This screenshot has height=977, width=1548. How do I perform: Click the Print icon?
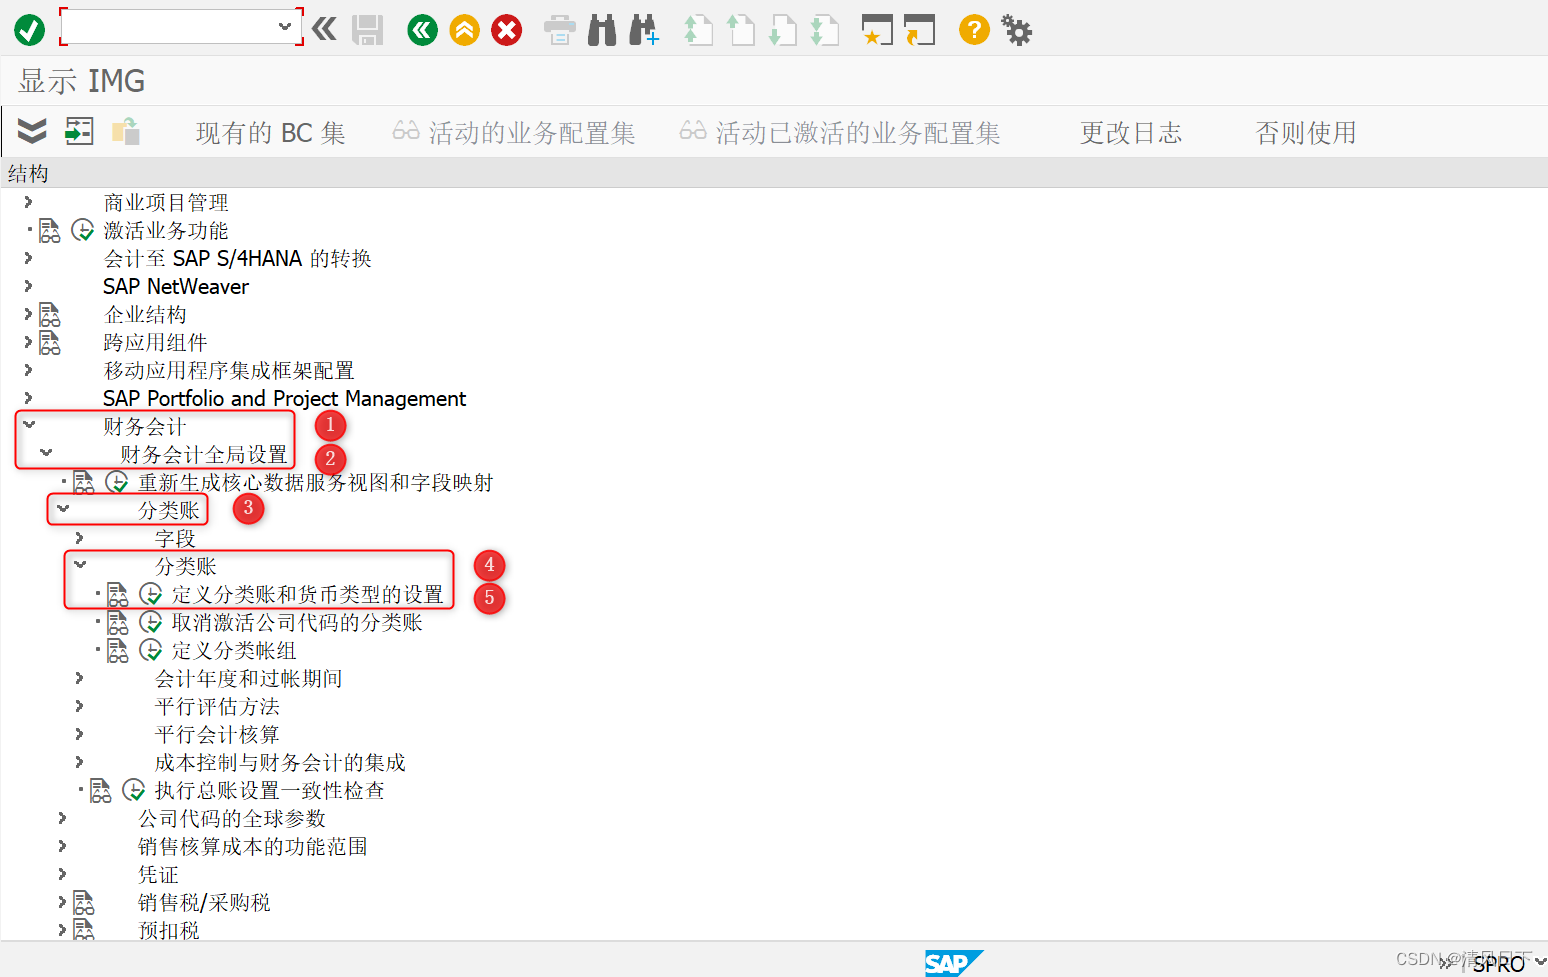[x=559, y=30]
